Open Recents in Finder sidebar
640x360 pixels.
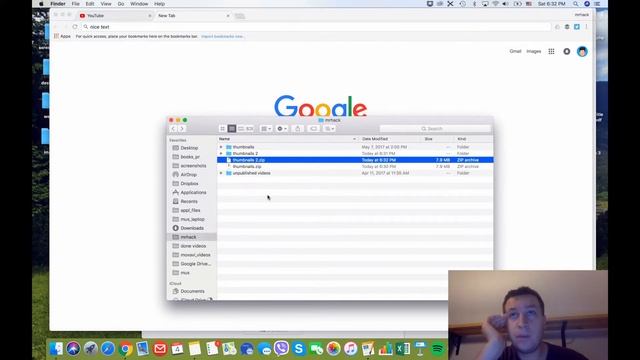[x=189, y=201]
